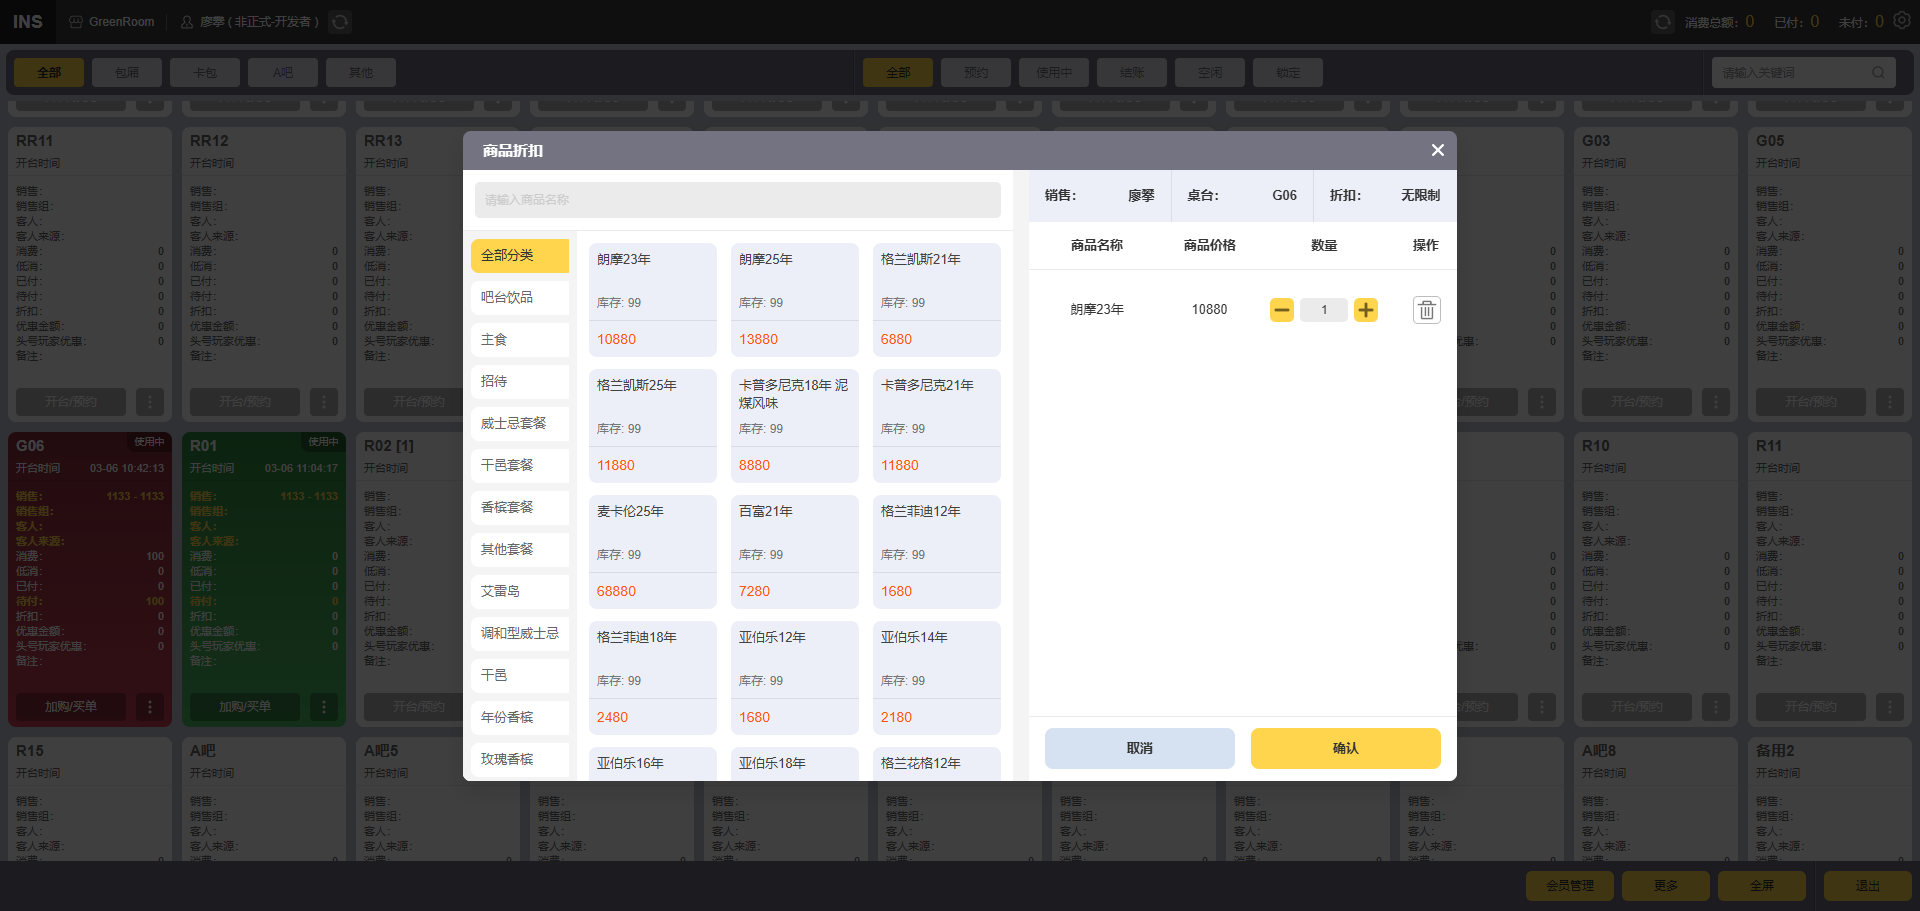
Task: Close the 商品折扣 dialog
Action: 1437,150
